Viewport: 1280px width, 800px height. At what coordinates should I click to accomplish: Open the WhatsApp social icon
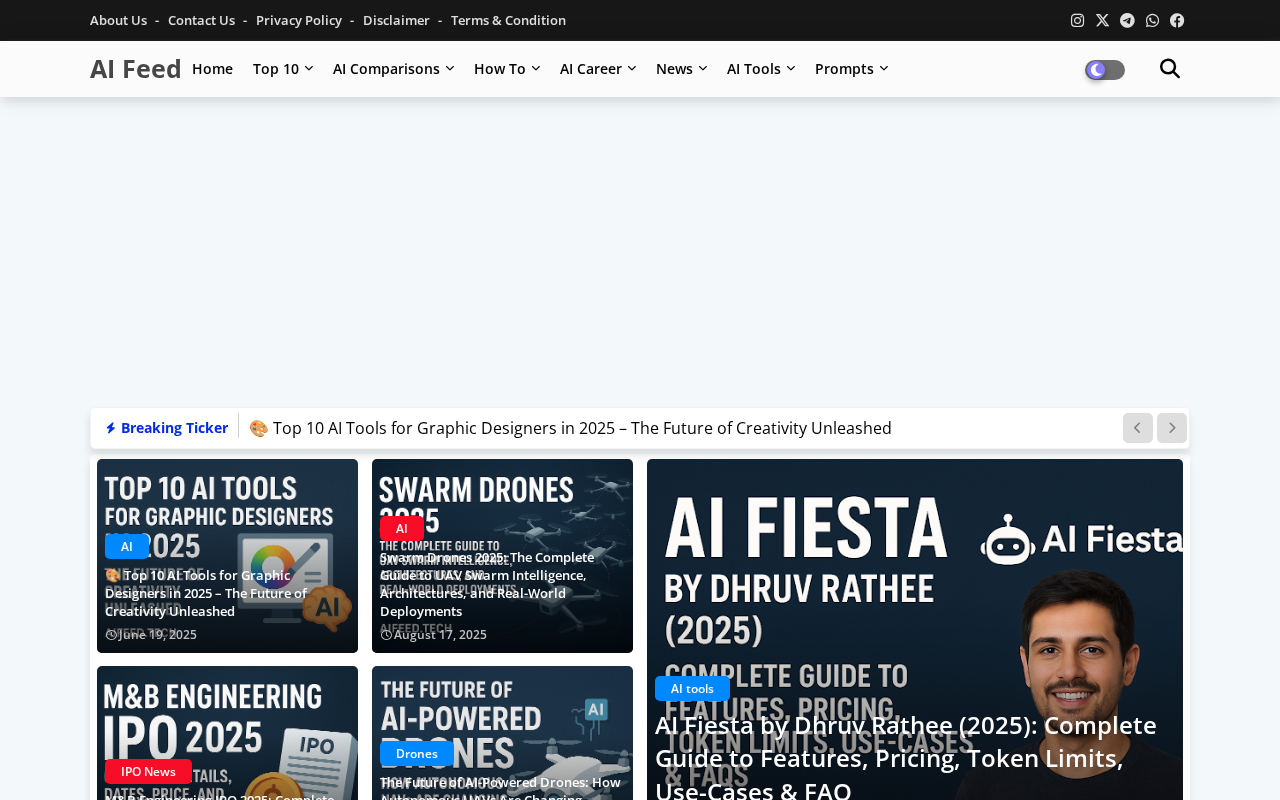1152,20
